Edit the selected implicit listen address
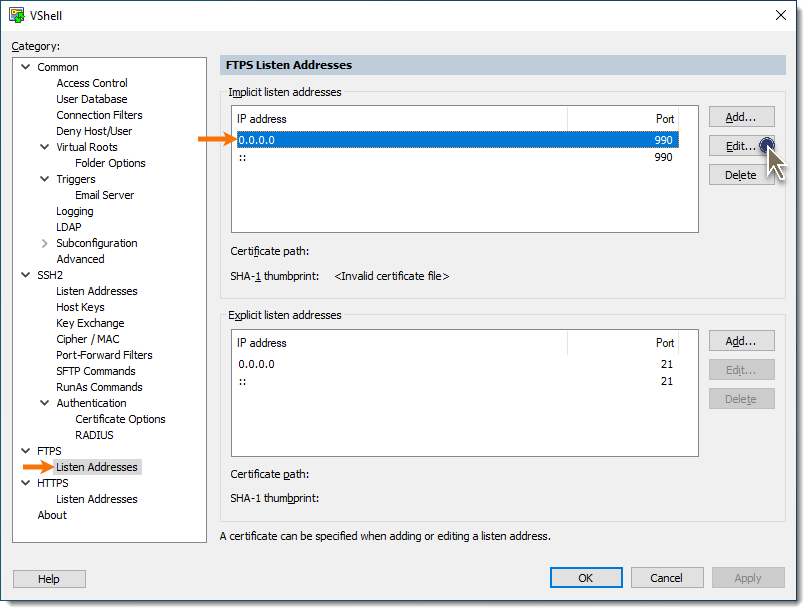Screen dimensions: 809x613 [x=739, y=146]
